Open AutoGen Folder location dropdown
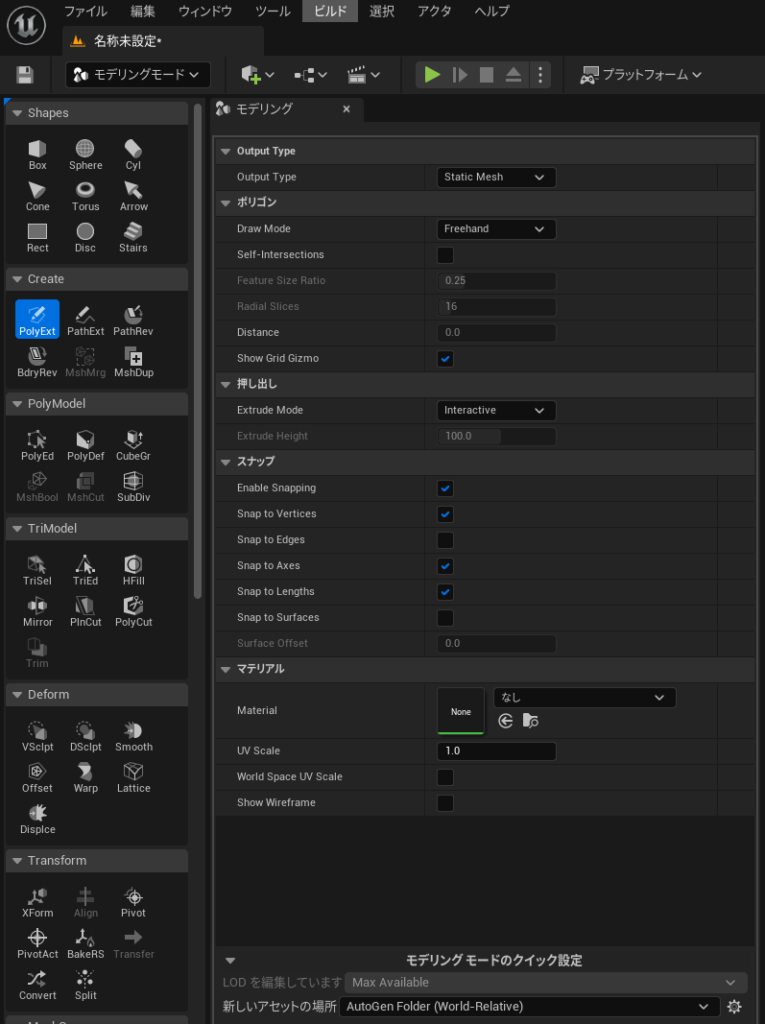765x1024 pixels. click(529, 1006)
